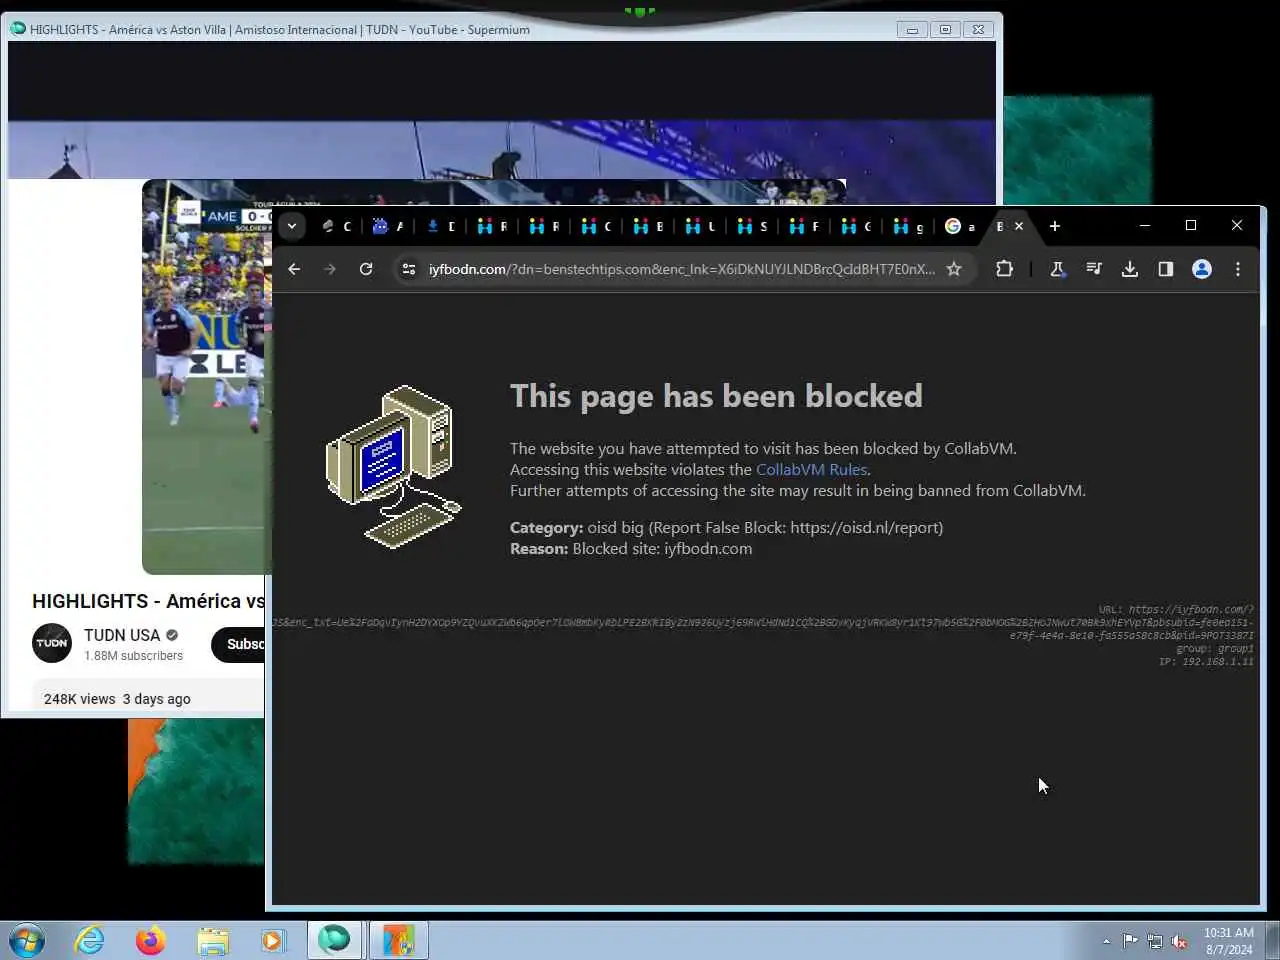Launch Firefox from the taskbar
Screen dimensions: 1280x960
pos(151,941)
